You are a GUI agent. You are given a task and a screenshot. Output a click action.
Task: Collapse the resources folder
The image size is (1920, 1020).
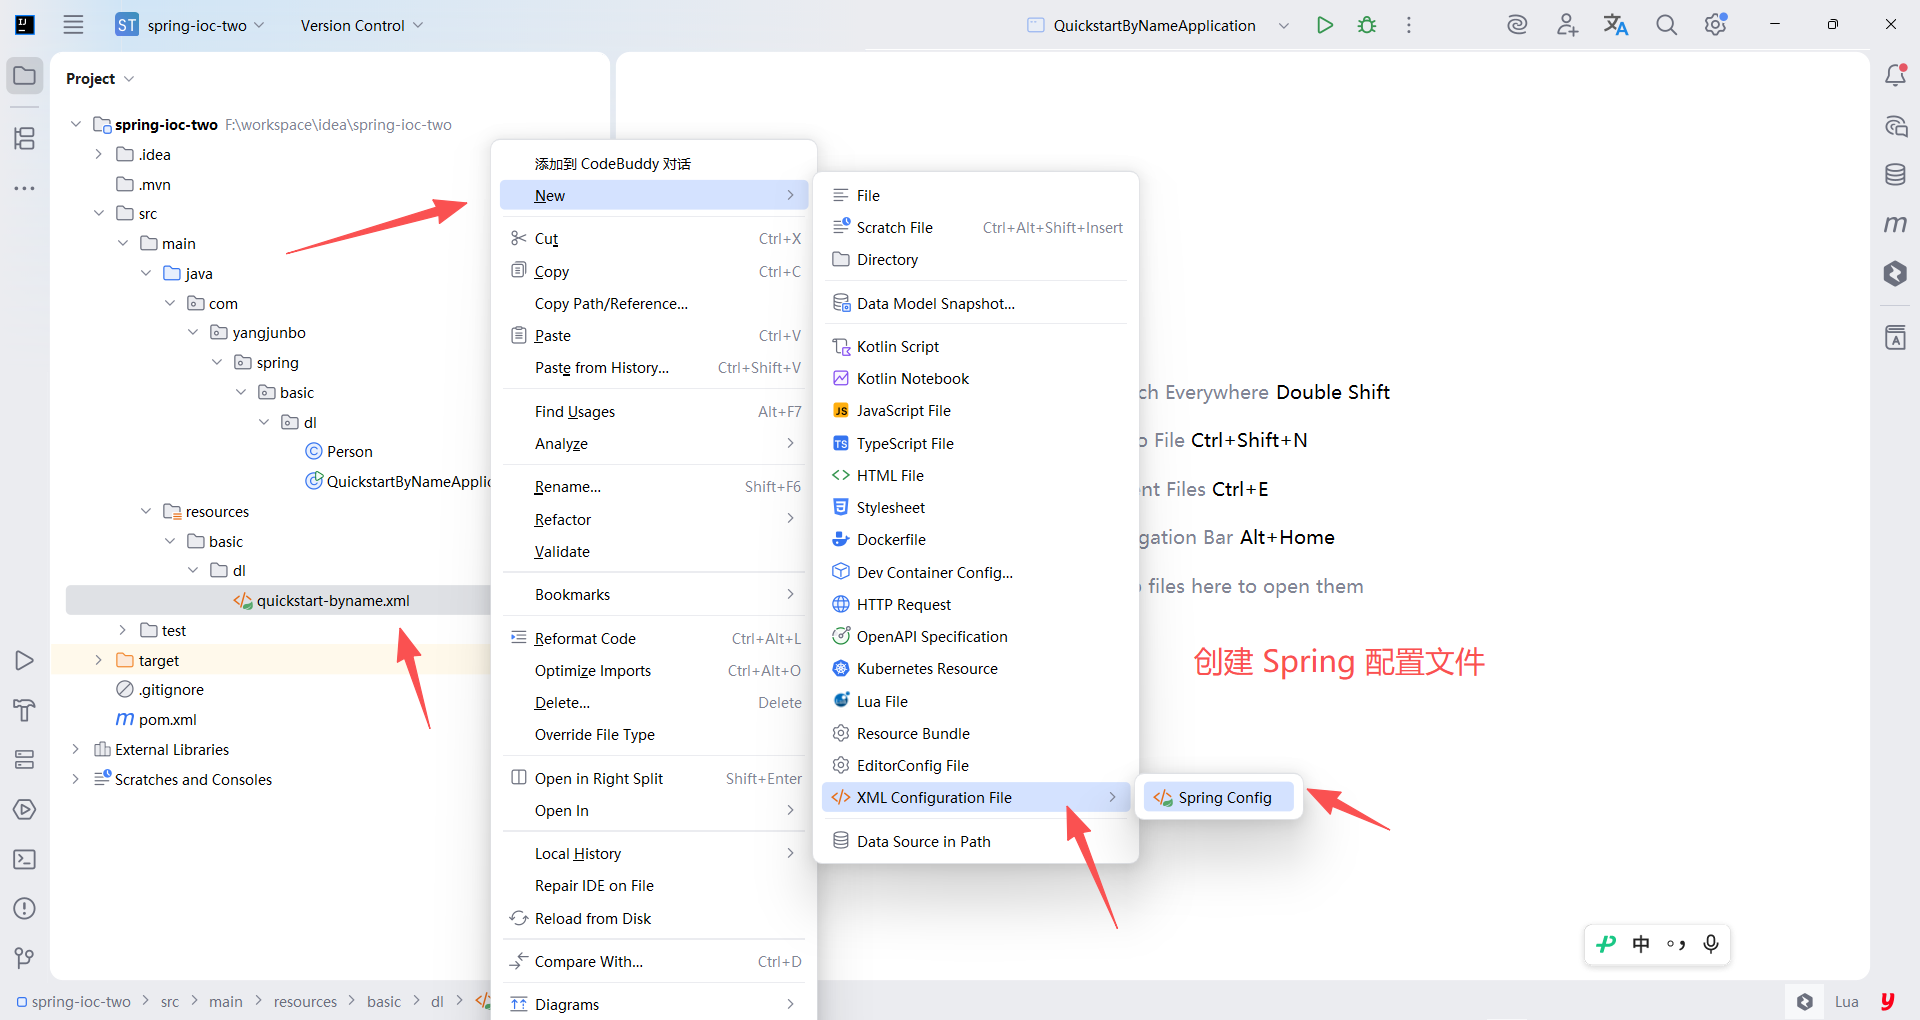(146, 511)
